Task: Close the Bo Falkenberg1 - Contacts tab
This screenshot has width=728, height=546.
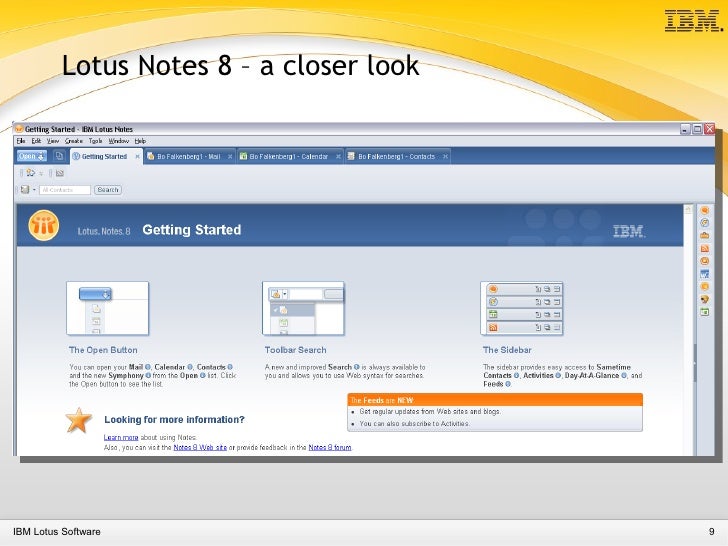Action: pos(445,156)
